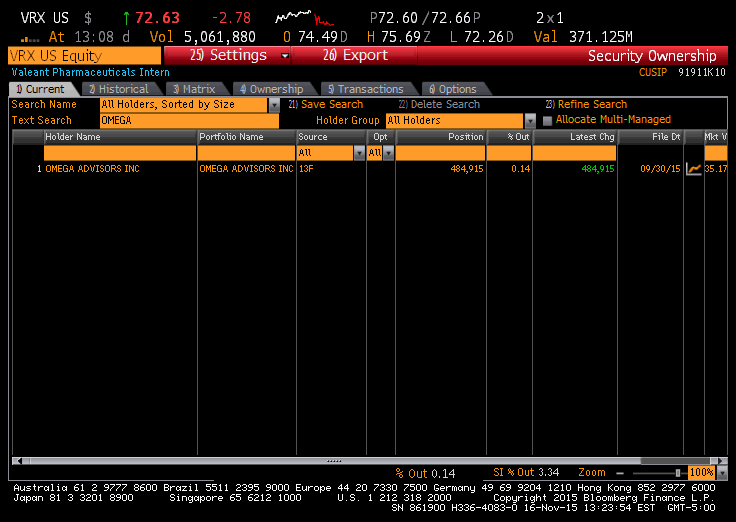
Task: Click Holder Name filter field
Action: [120, 153]
